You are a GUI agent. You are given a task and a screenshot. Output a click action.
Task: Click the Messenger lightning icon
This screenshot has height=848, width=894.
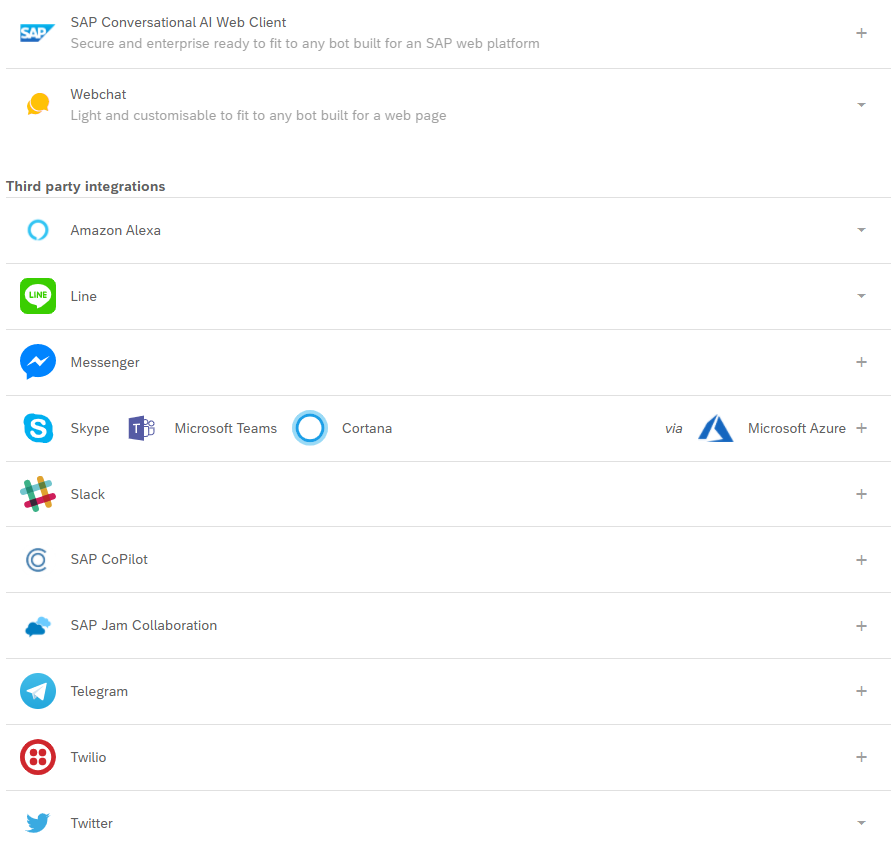[38, 362]
